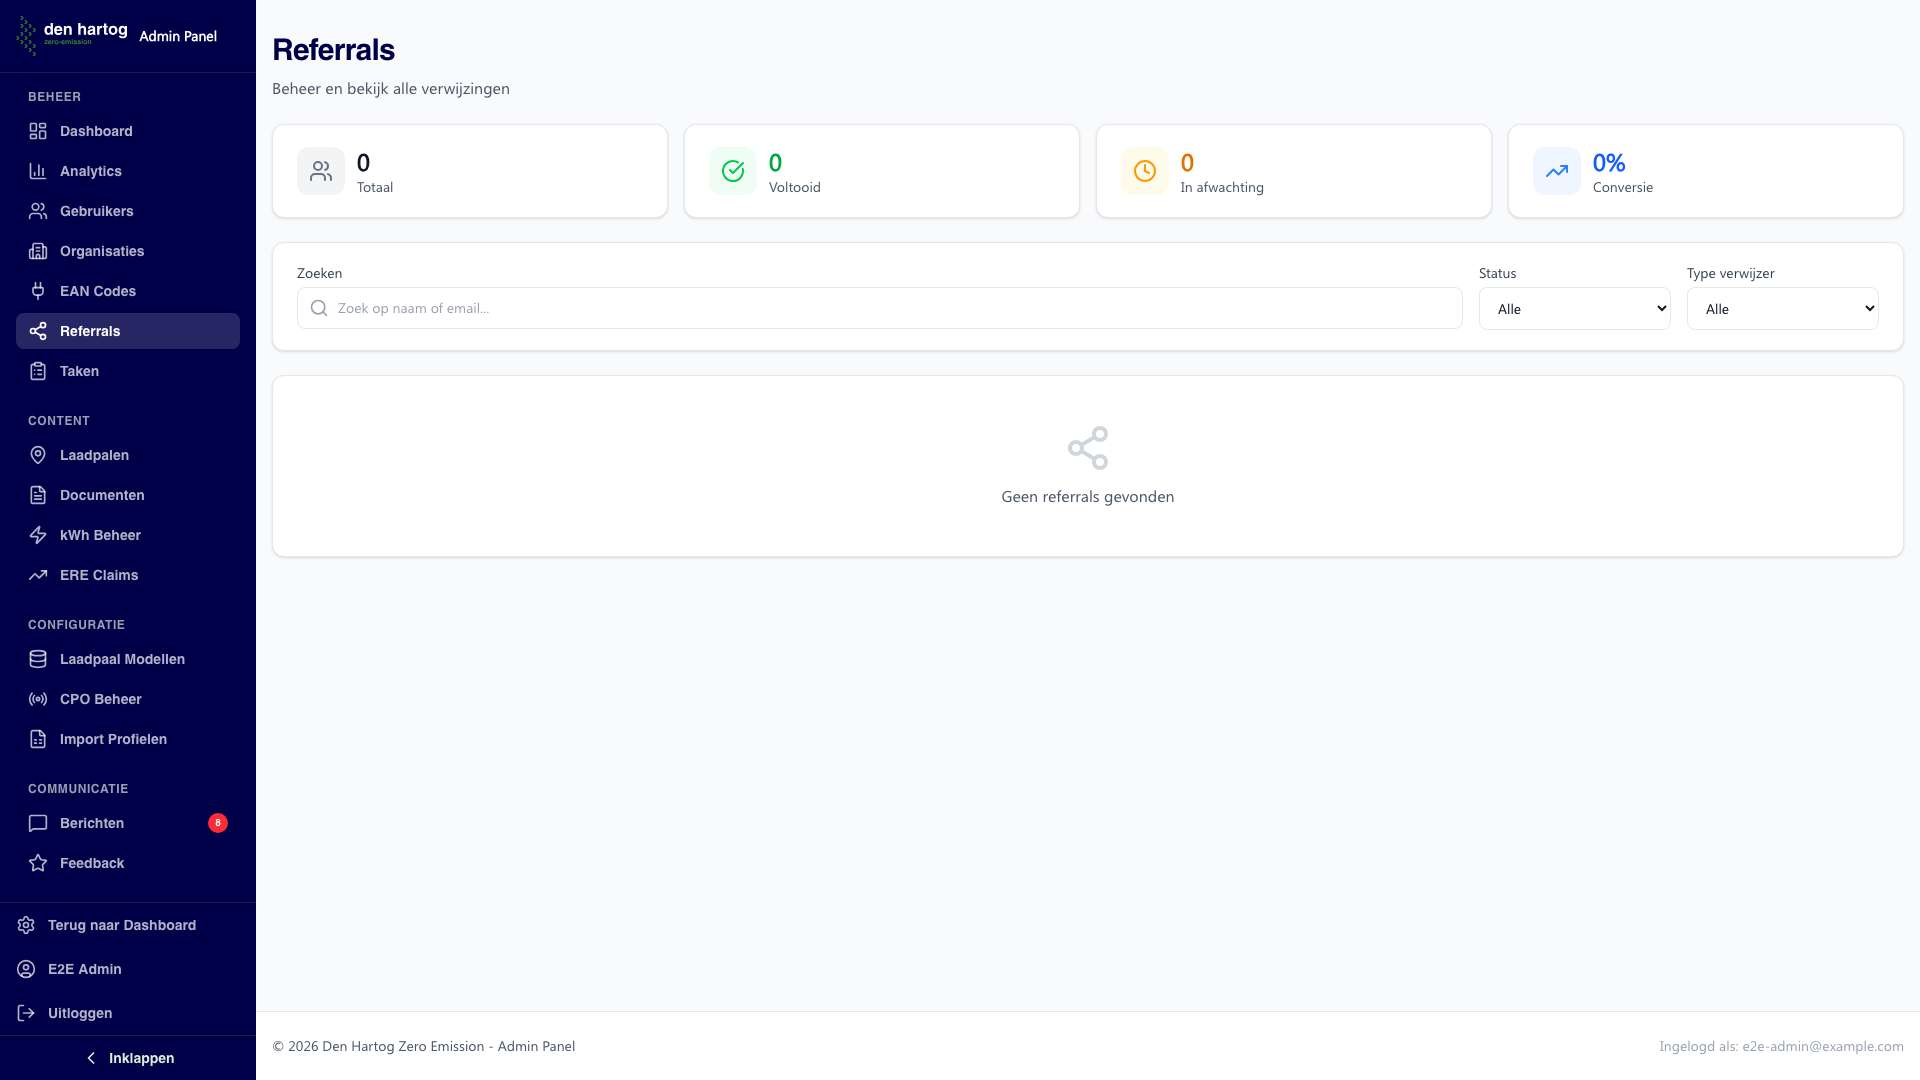Image resolution: width=1920 pixels, height=1080 pixels.
Task: Click the kWh Beheer lightning bolt icon
Action: coord(38,535)
